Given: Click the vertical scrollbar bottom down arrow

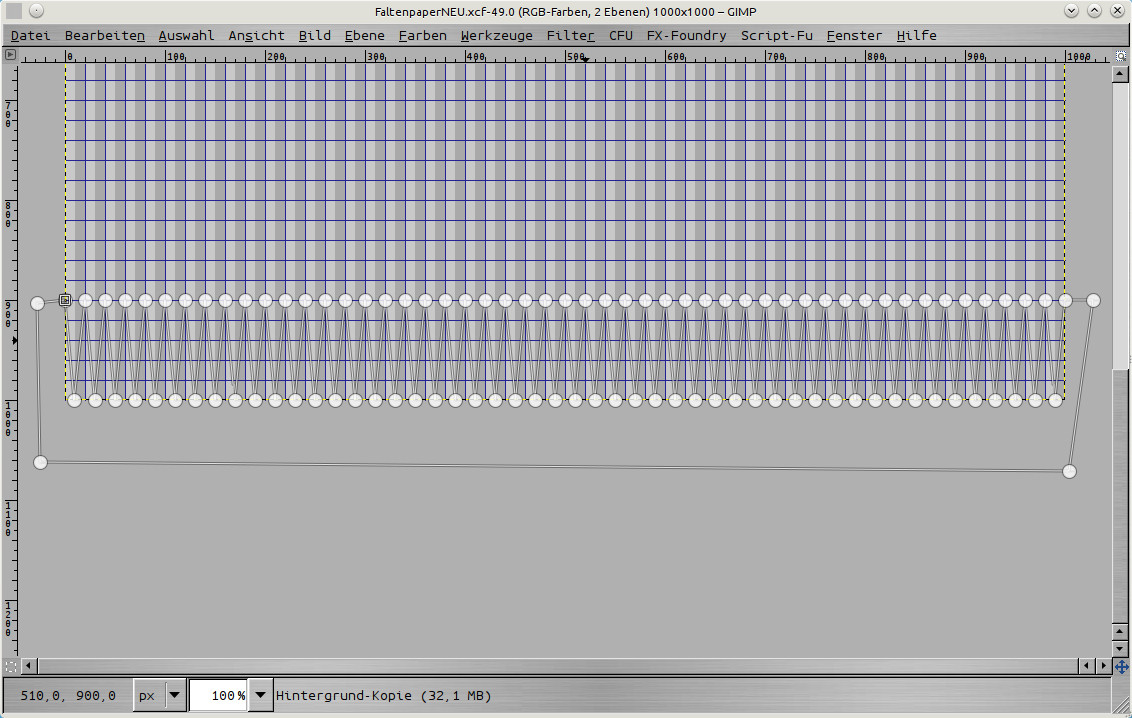Looking at the screenshot, I should (x=1121, y=649).
